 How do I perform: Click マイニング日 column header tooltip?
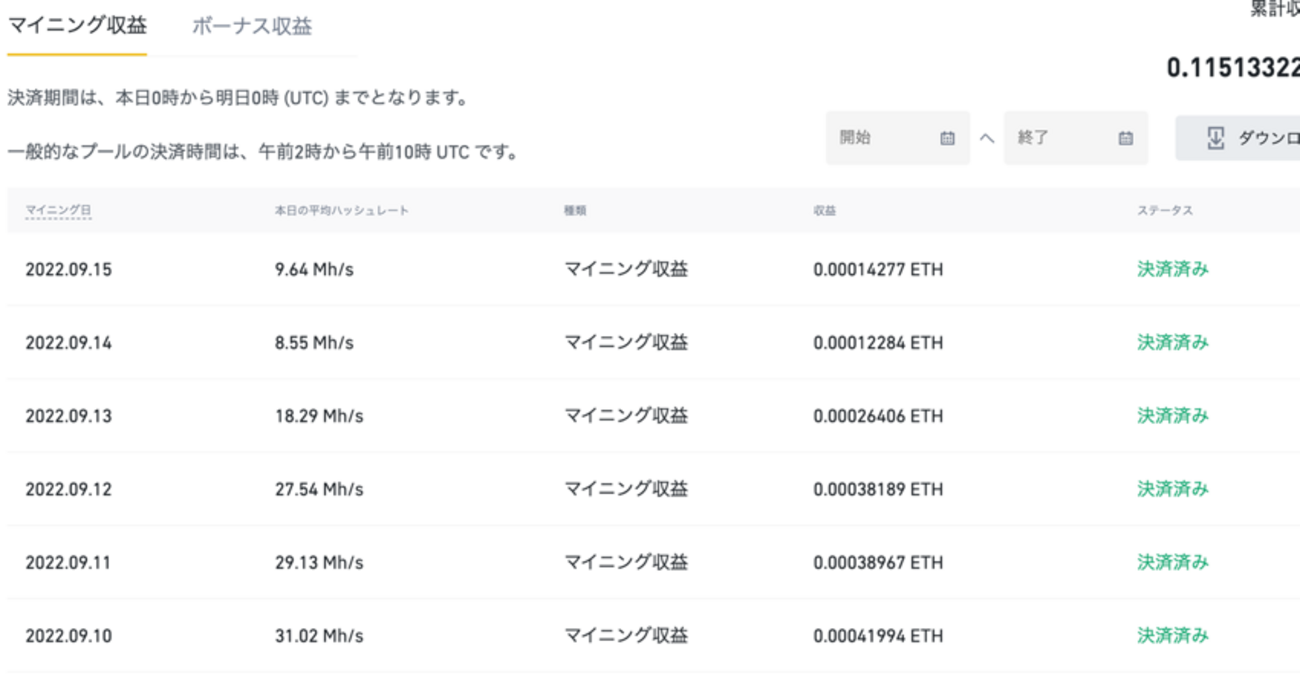point(57,210)
